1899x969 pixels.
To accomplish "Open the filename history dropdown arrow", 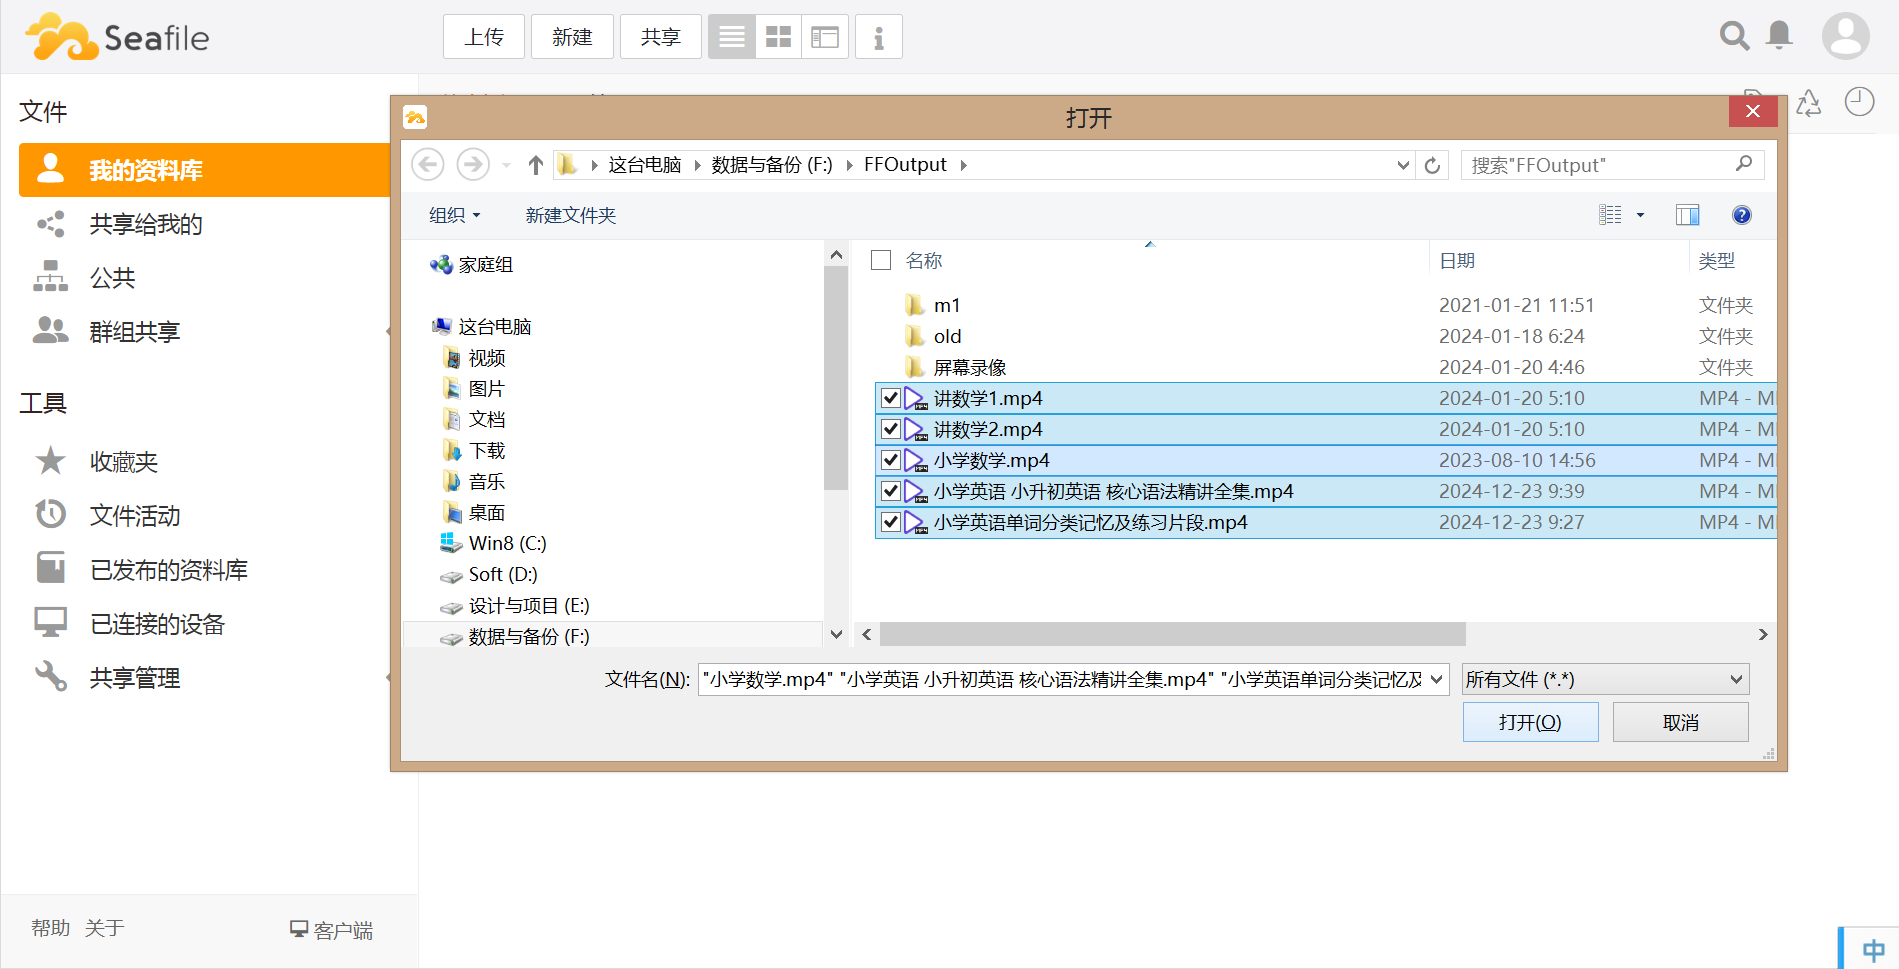I will pos(1436,680).
